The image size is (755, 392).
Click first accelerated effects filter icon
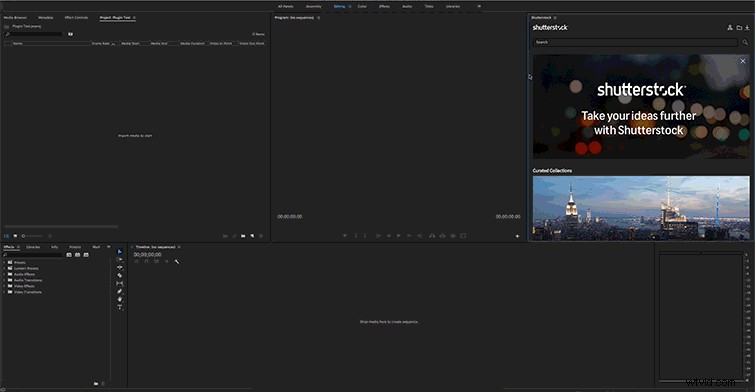69,255
